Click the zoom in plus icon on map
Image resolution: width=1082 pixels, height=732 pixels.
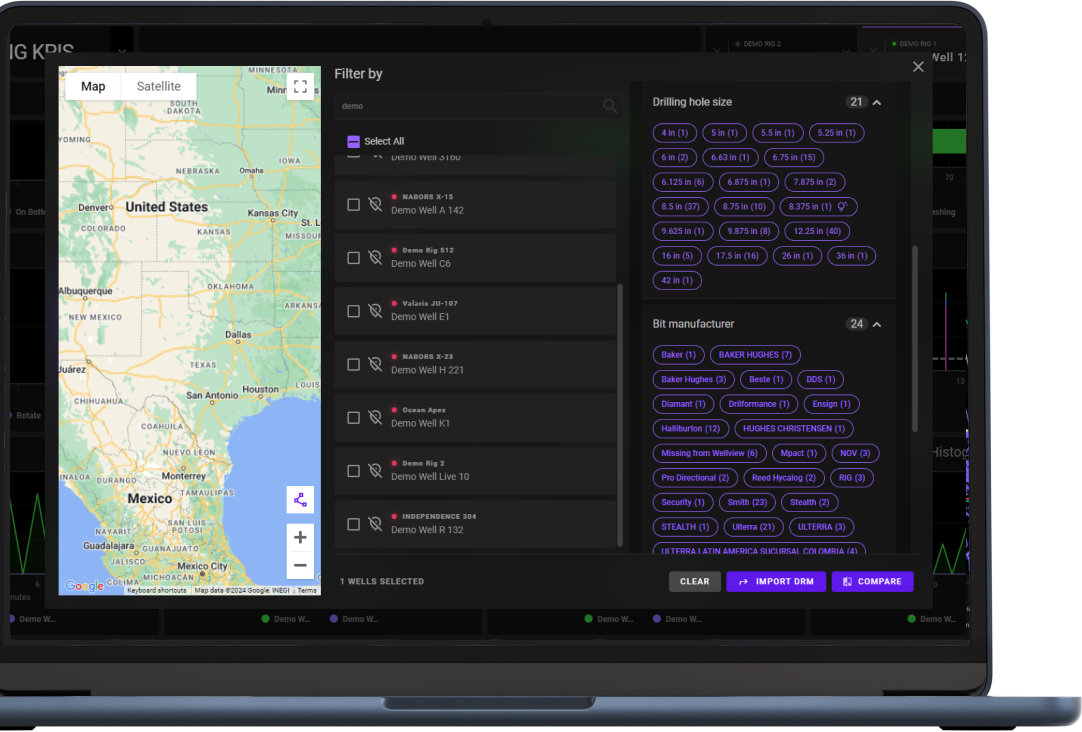(x=300, y=536)
